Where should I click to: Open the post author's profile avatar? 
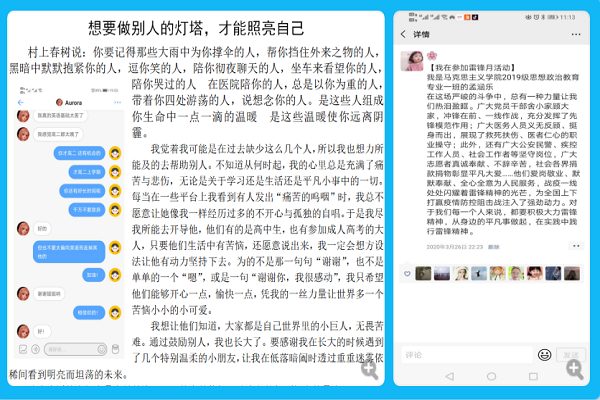click(x=411, y=62)
